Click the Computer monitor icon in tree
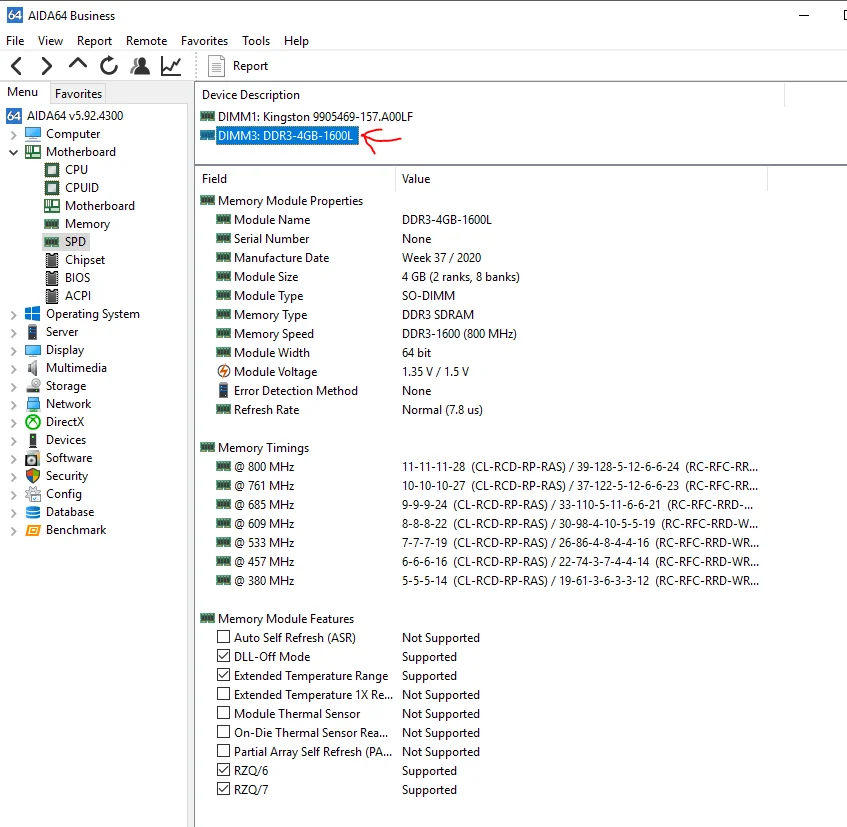Screen dimensions: 847x827 [x=33, y=133]
